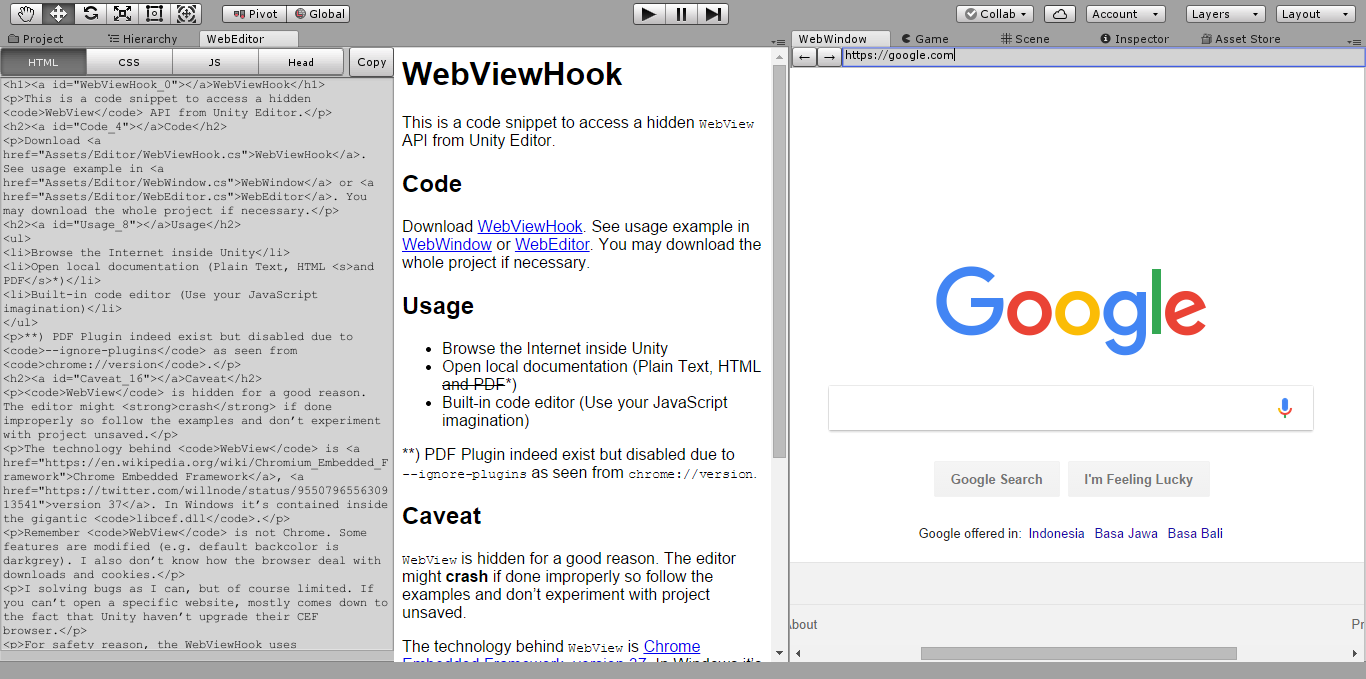
Task: Show CSS source in WebEditor
Action: click(x=129, y=62)
